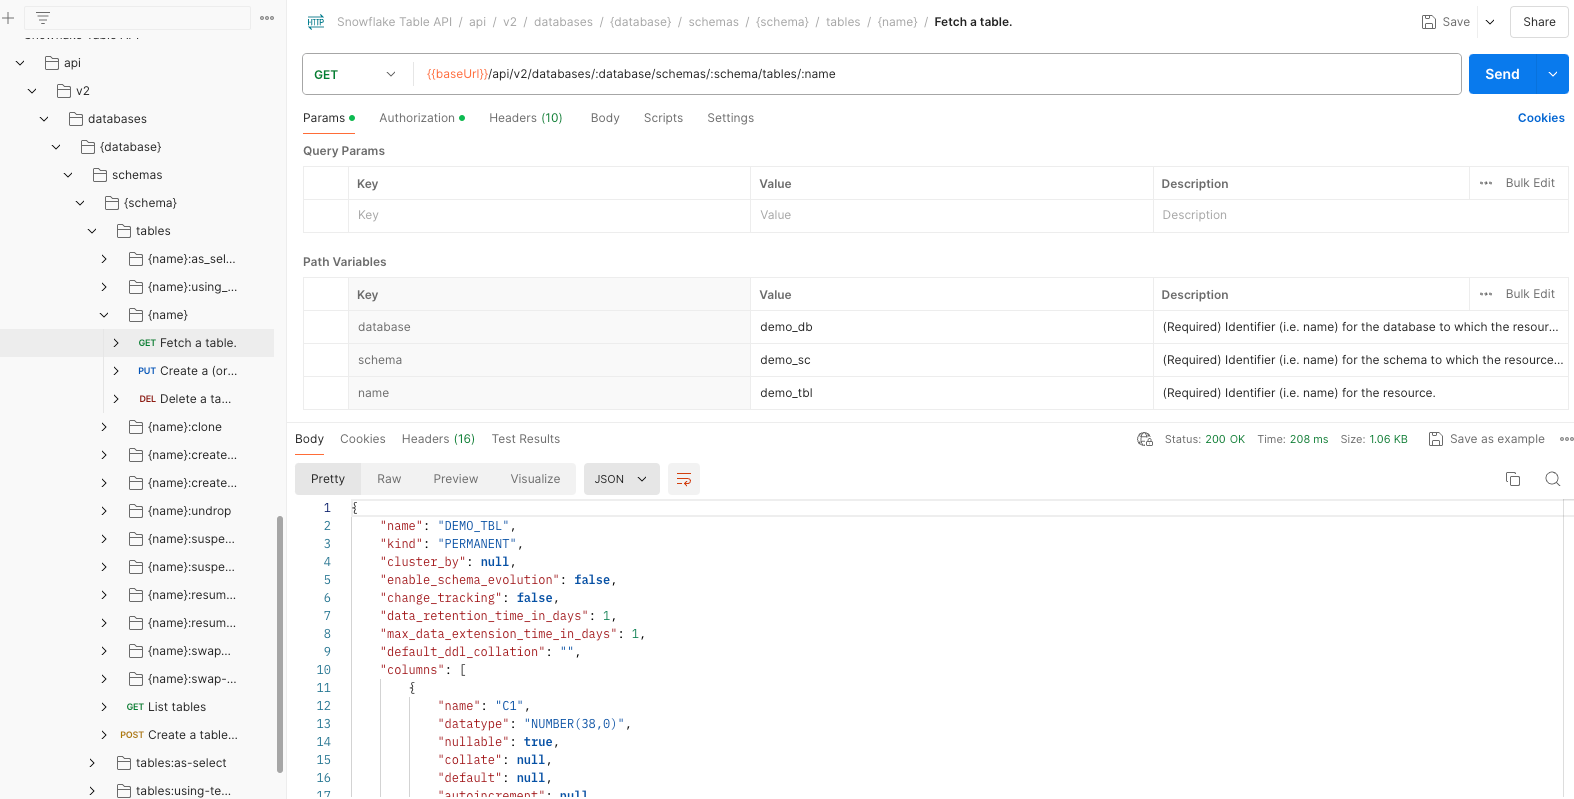Open the Headers (10) request tab
This screenshot has width=1574, height=799.
525,118
